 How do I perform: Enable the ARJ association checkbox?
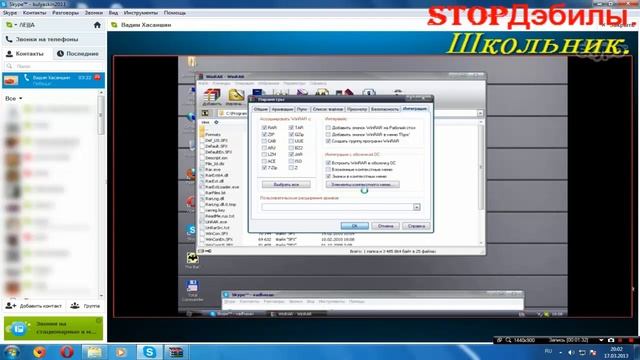click(264, 148)
